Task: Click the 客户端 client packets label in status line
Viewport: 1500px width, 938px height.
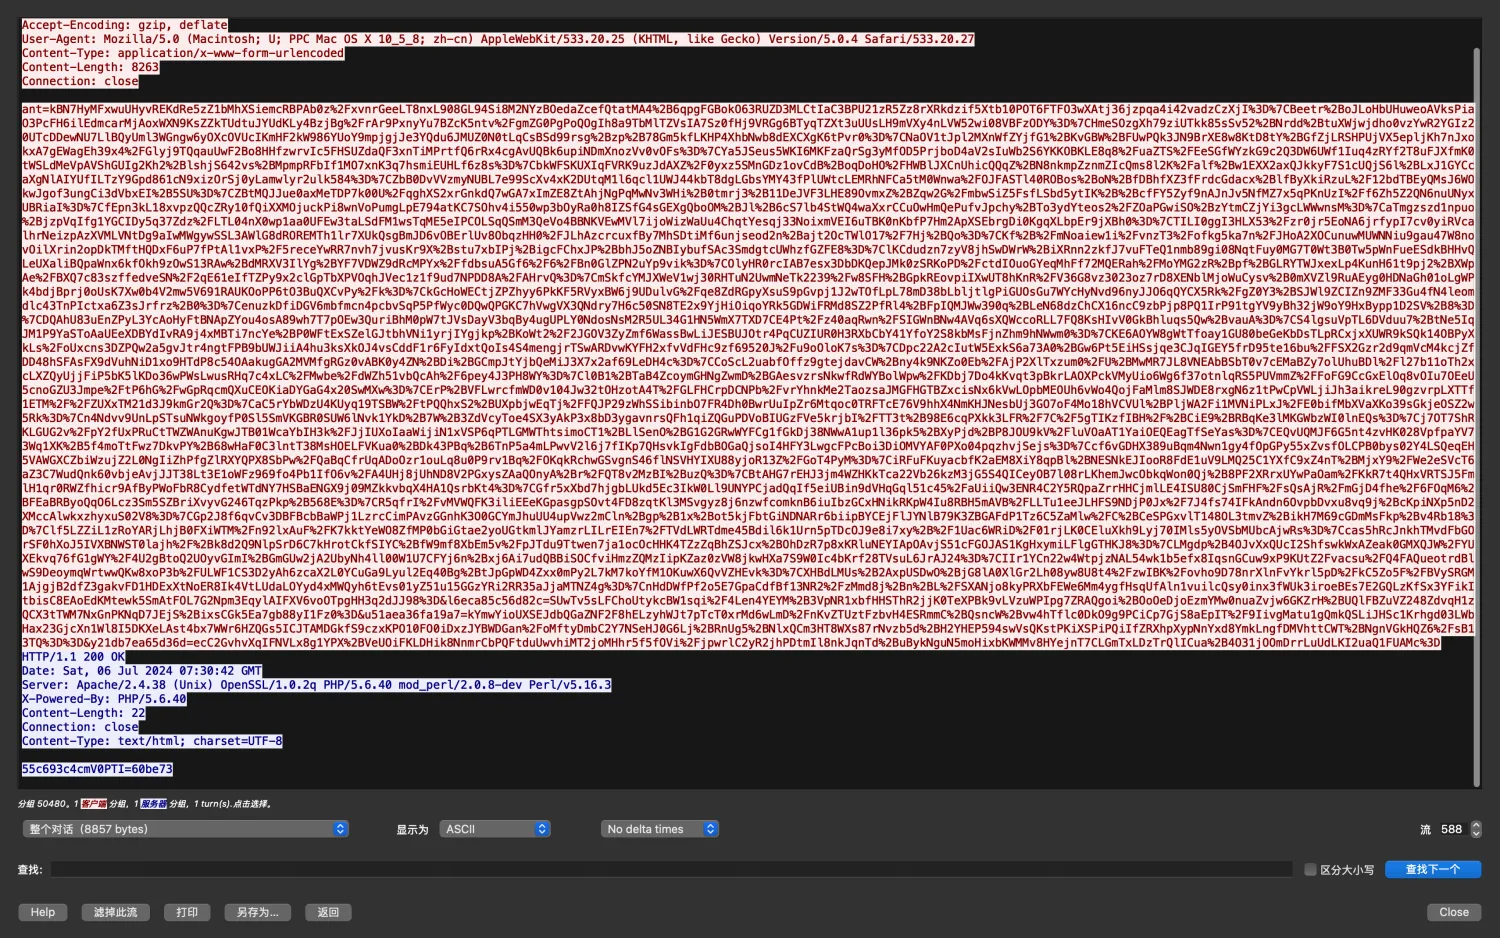Action: [x=94, y=803]
